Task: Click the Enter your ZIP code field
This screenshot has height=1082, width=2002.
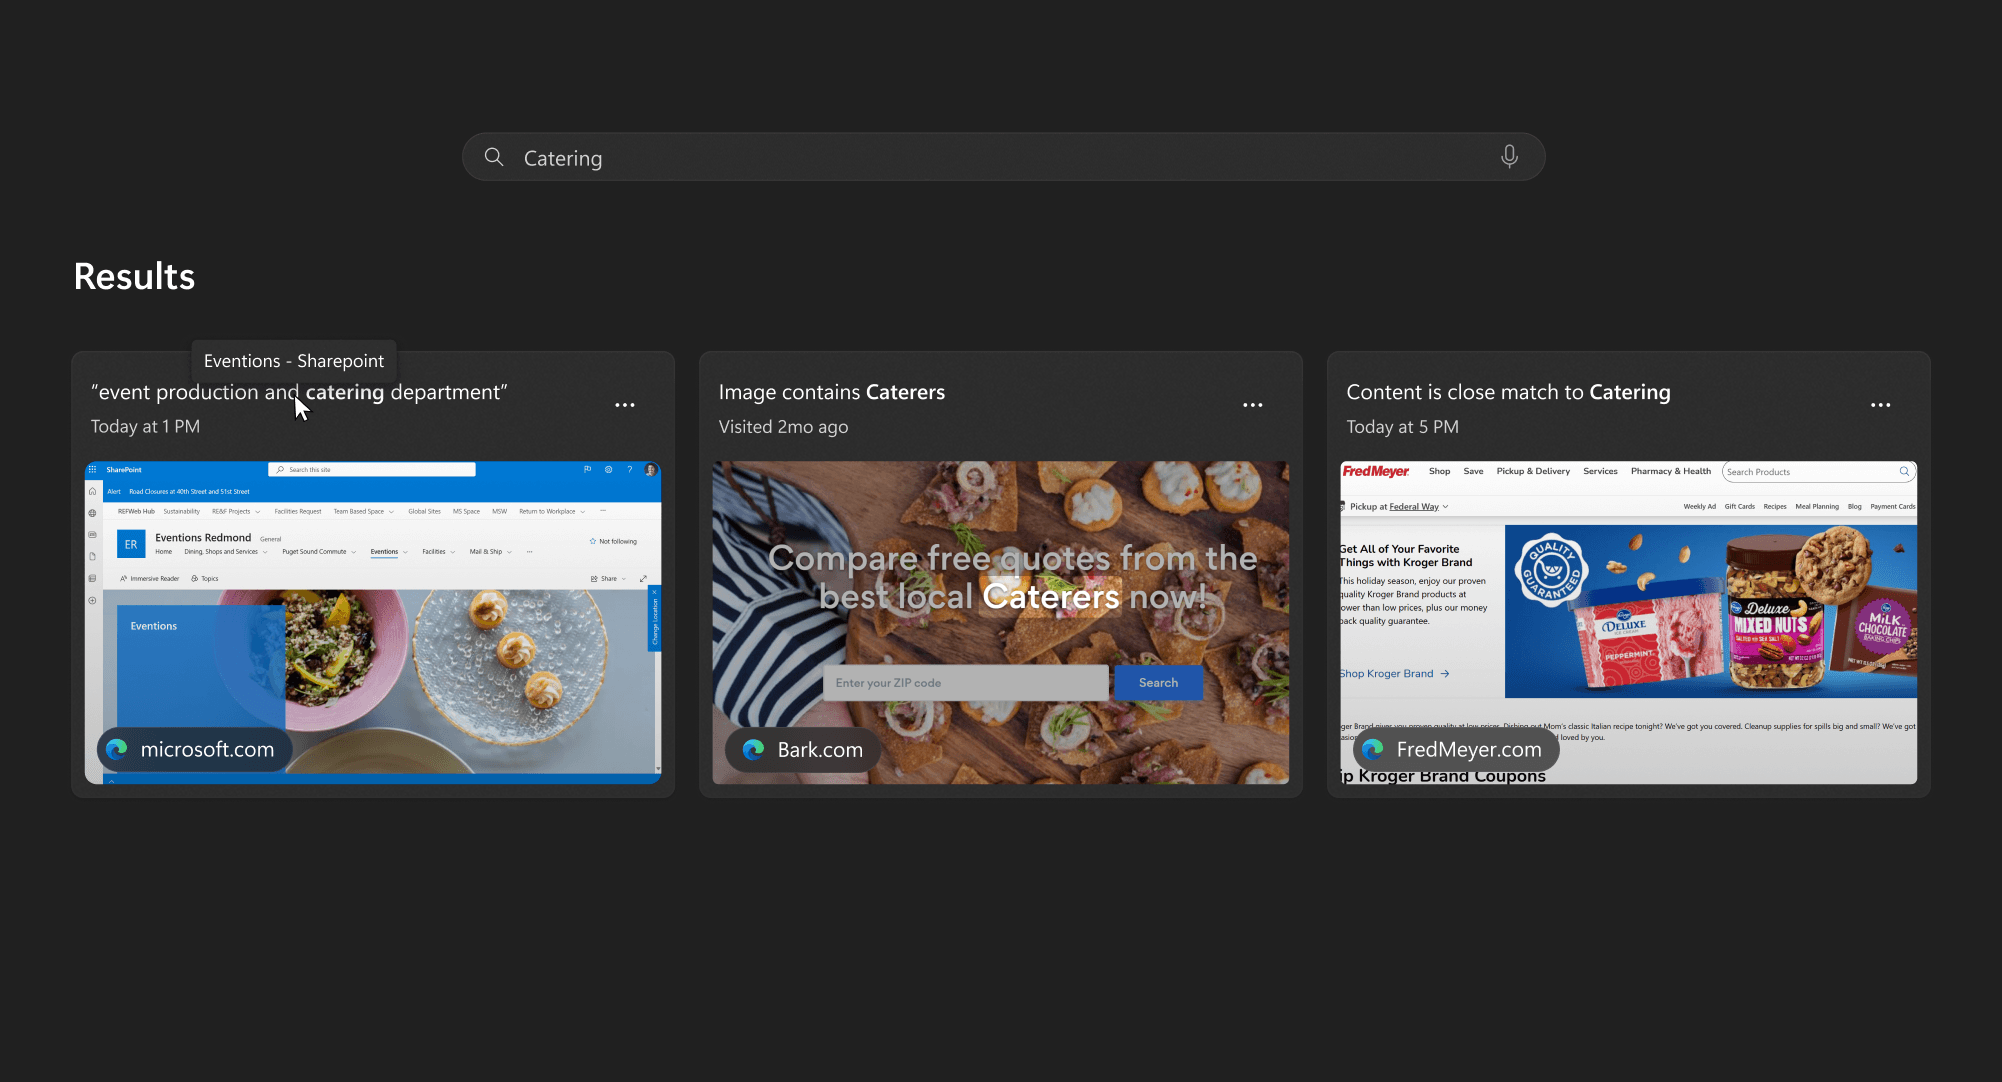Action: click(x=965, y=682)
